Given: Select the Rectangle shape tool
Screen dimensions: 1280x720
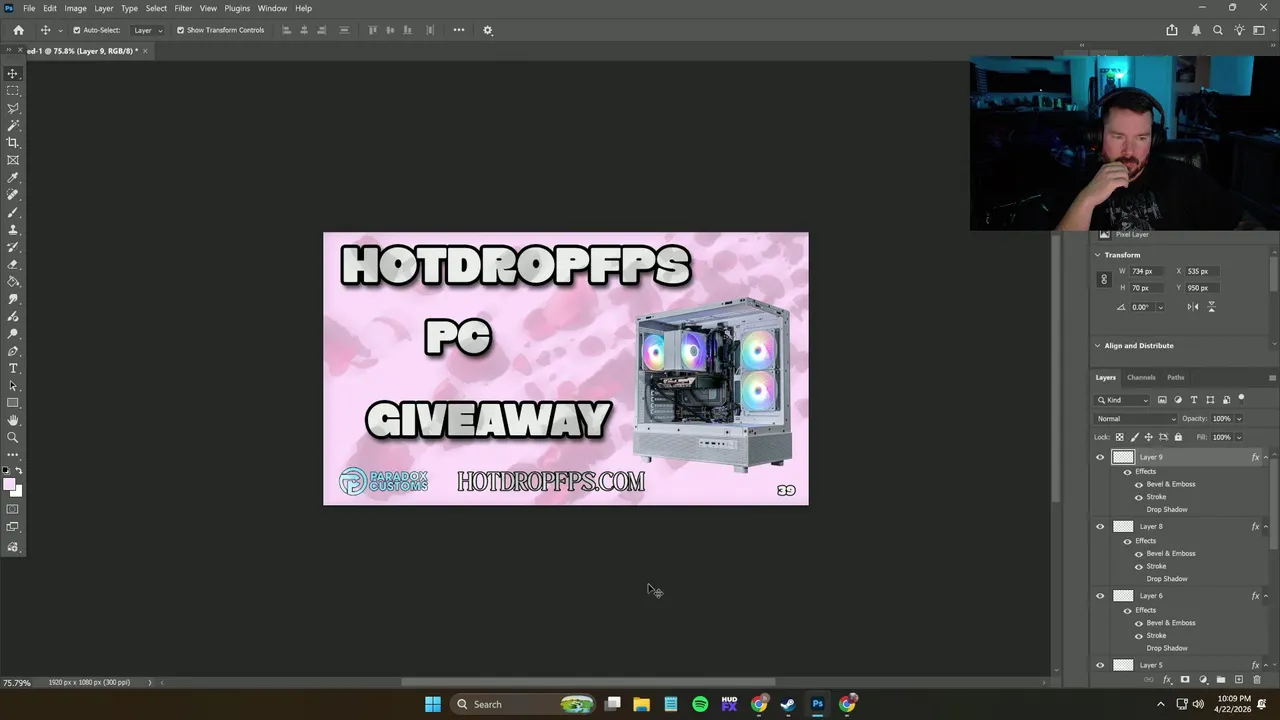Looking at the screenshot, I should pyautogui.click(x=13, y=403).
